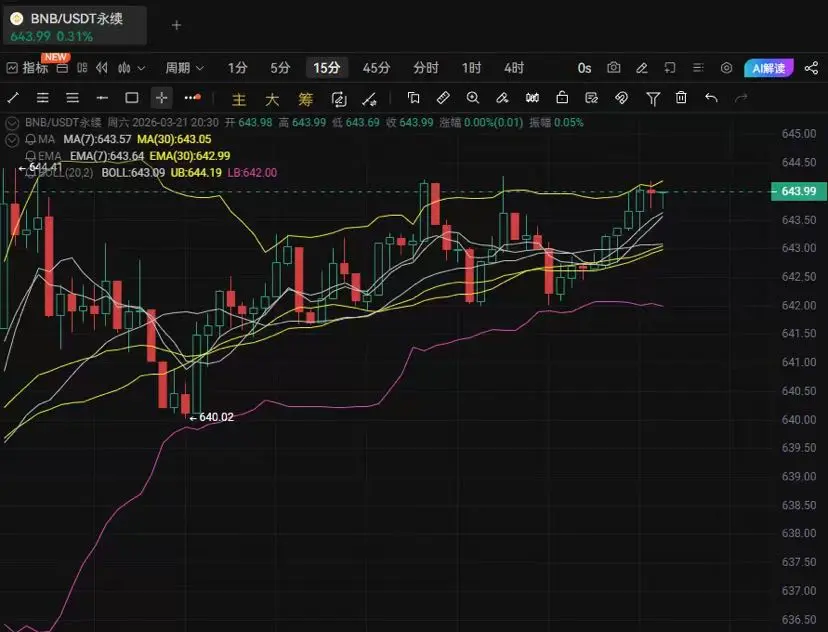The width and height of the screenshot is (828, 632).
Task: Click the candlestick comparison icon
Action: (x=532, y=98)
